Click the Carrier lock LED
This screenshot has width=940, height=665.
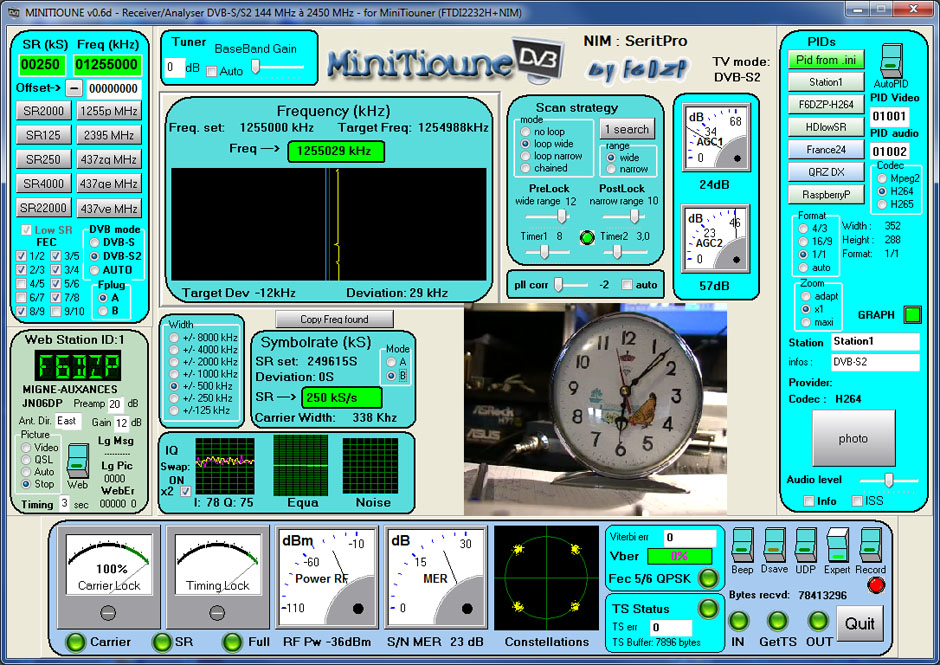click(x=76, y=642)
